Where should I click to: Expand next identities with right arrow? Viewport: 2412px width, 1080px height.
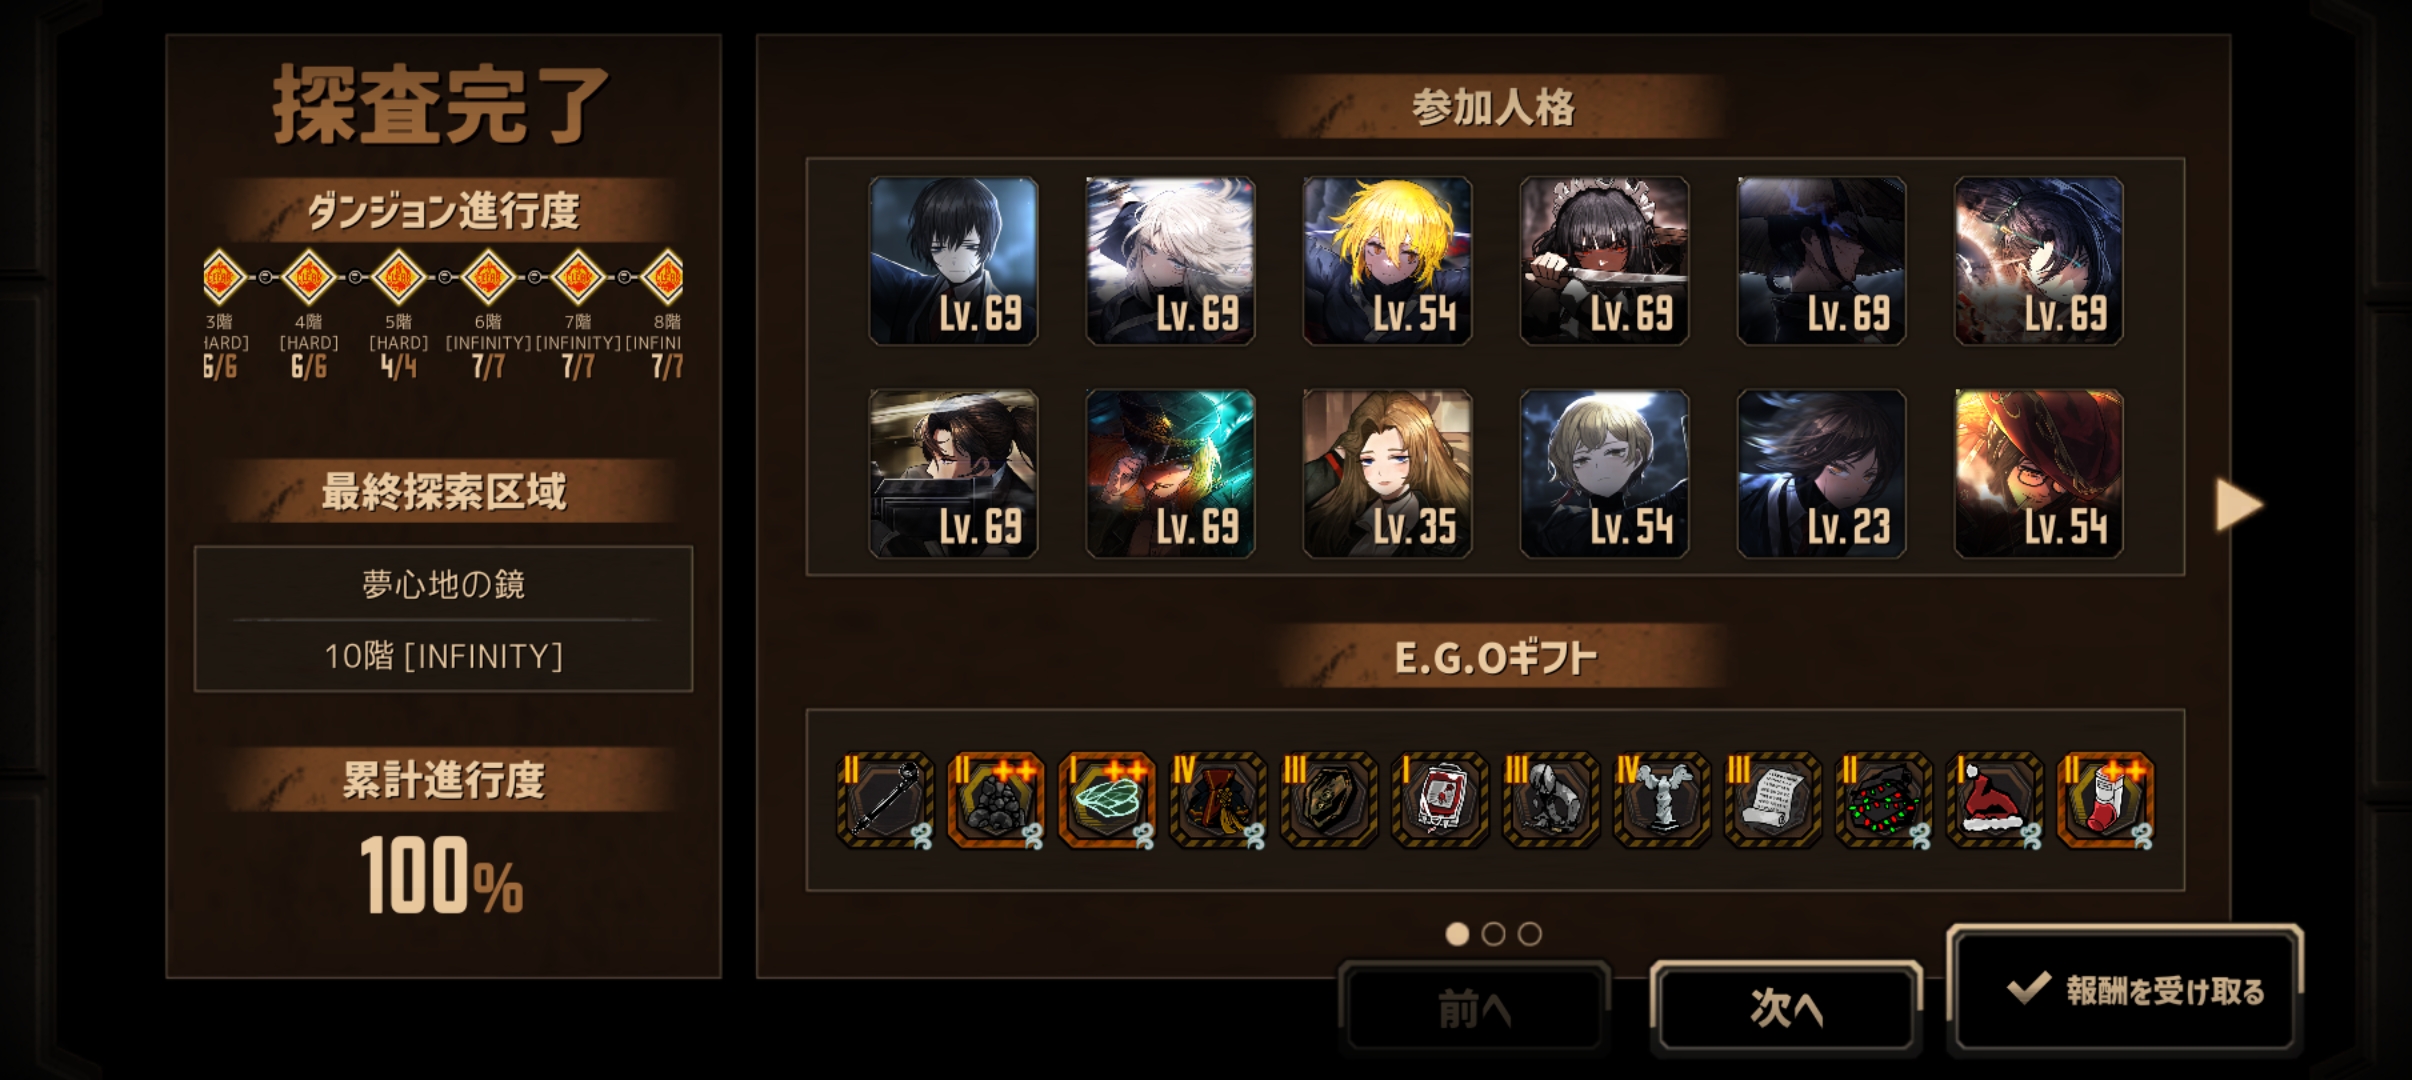click(2238, 504)
